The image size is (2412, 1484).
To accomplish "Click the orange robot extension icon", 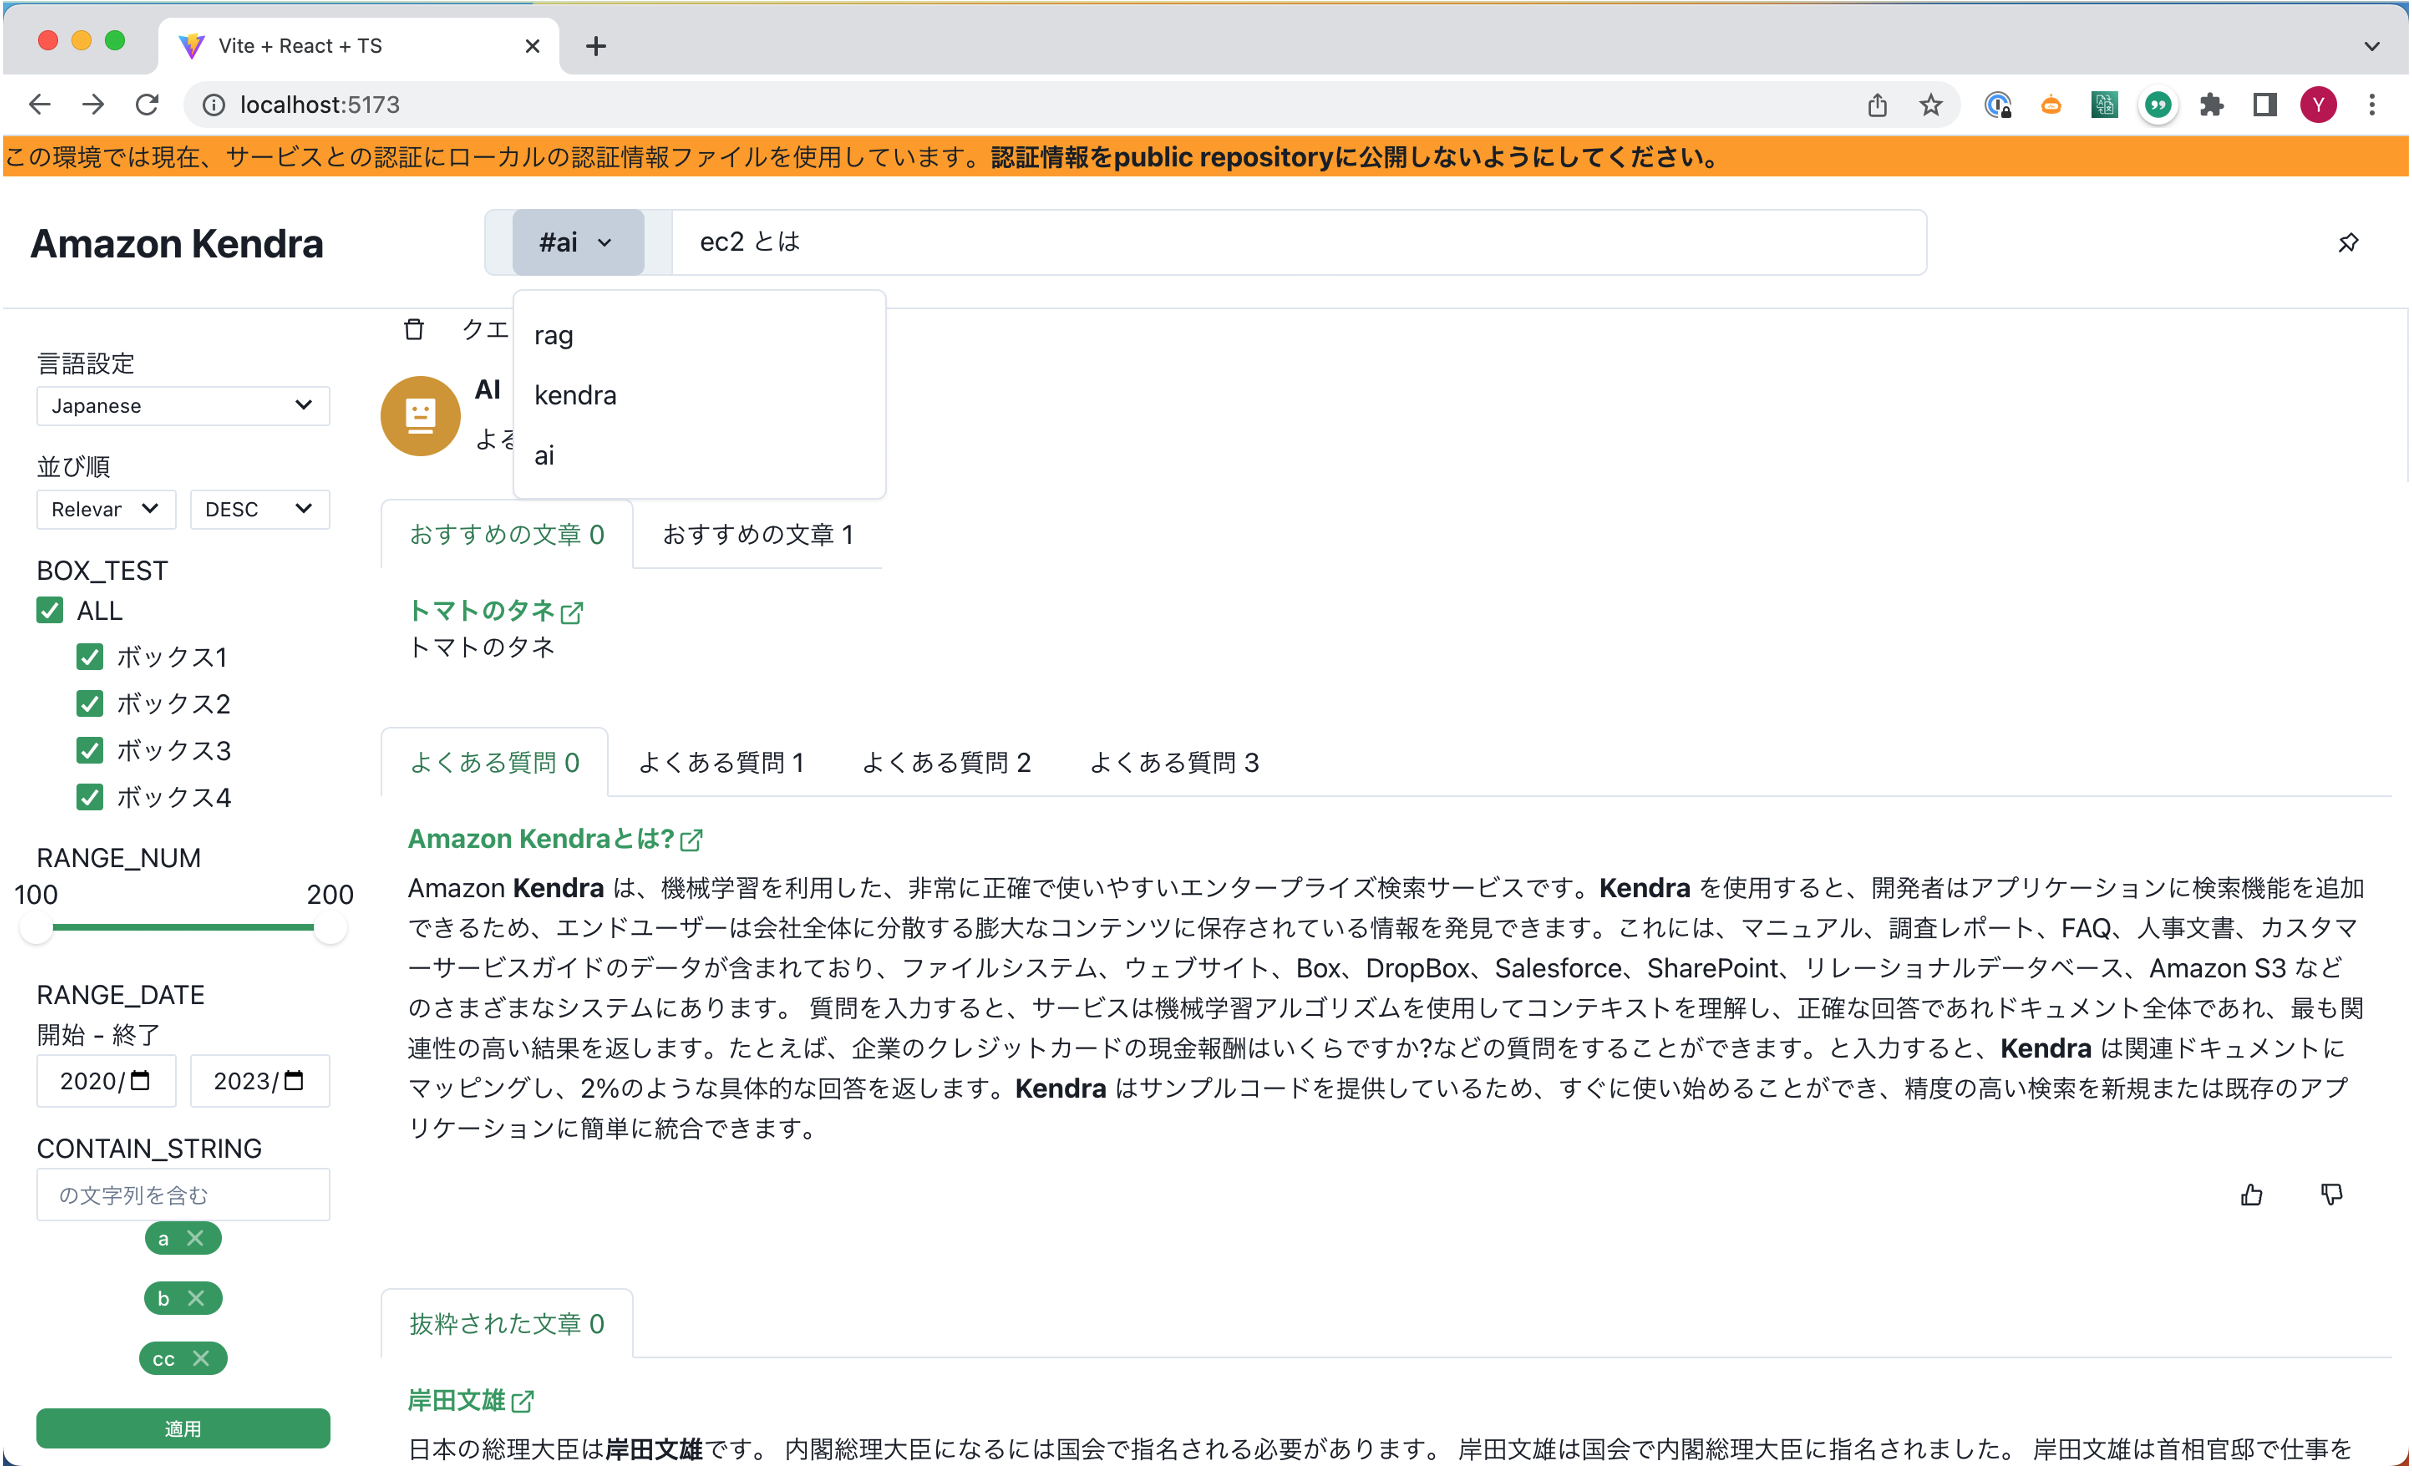I will click(x=2050, y=105).
